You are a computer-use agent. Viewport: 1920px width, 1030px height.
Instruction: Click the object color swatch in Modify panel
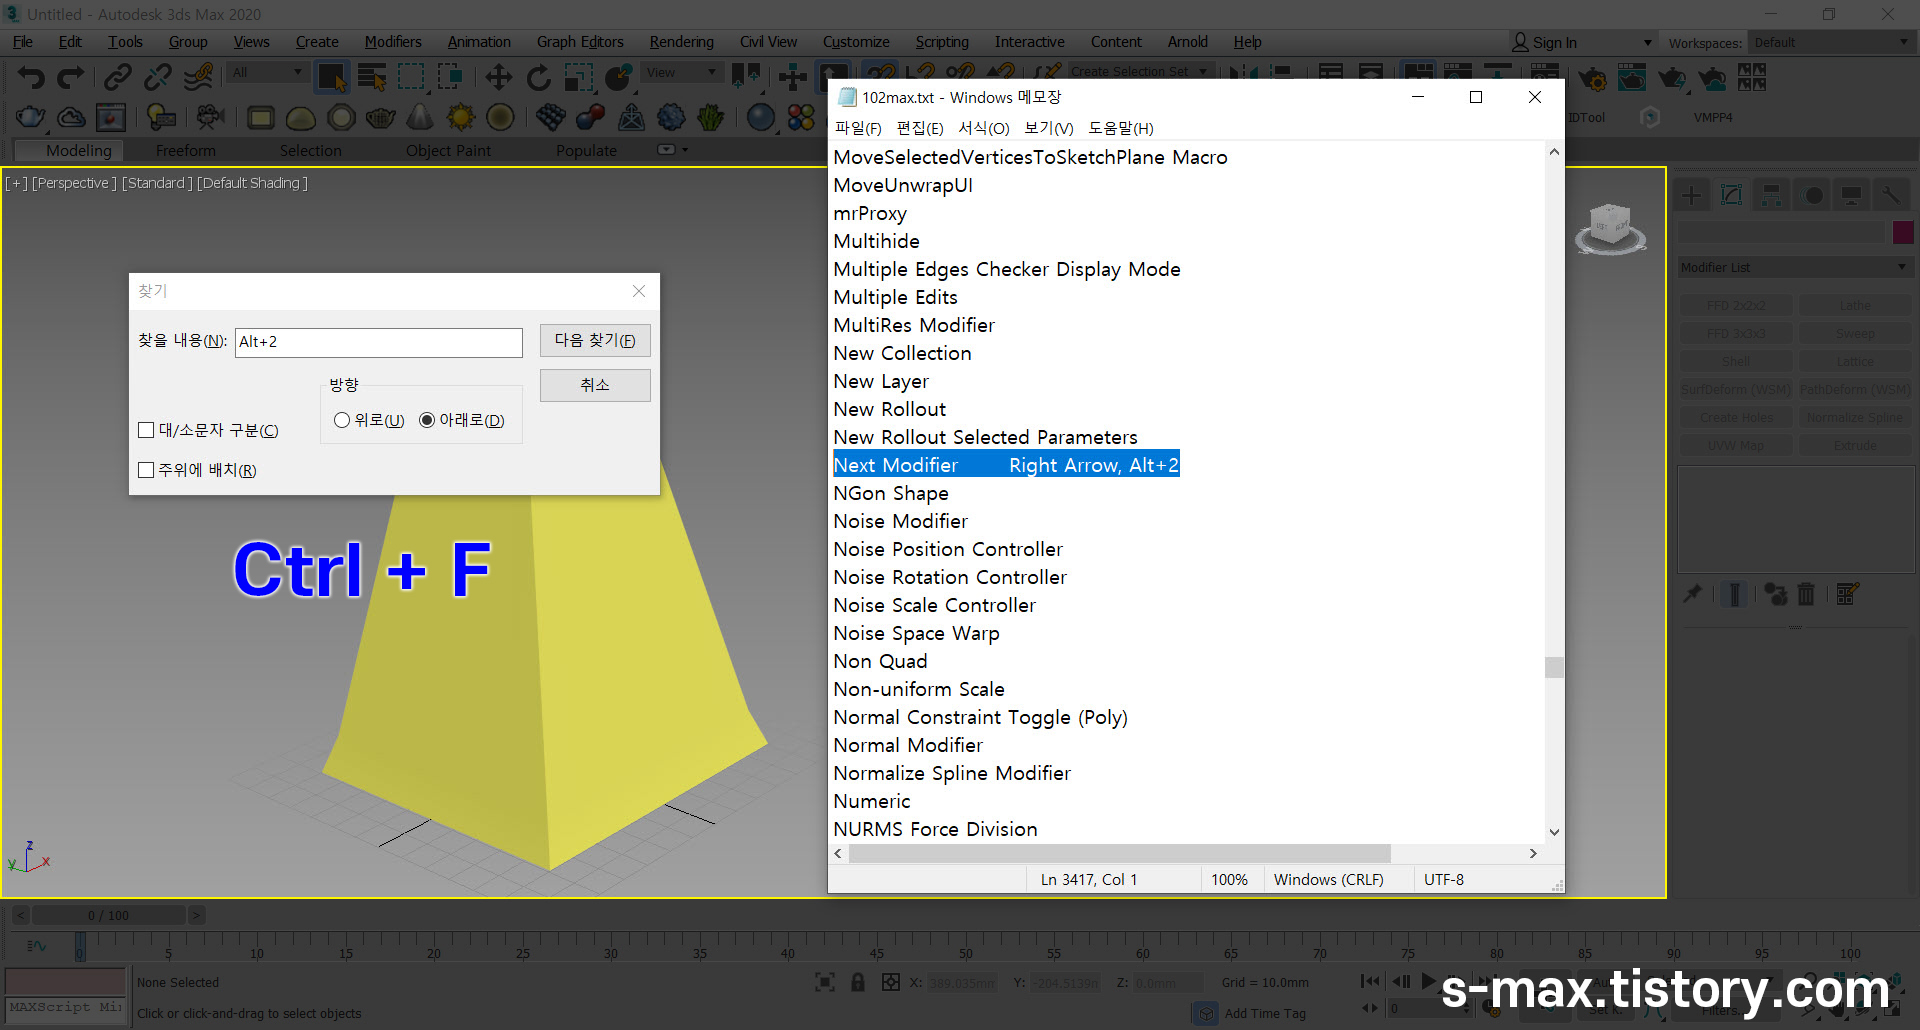1903,232
